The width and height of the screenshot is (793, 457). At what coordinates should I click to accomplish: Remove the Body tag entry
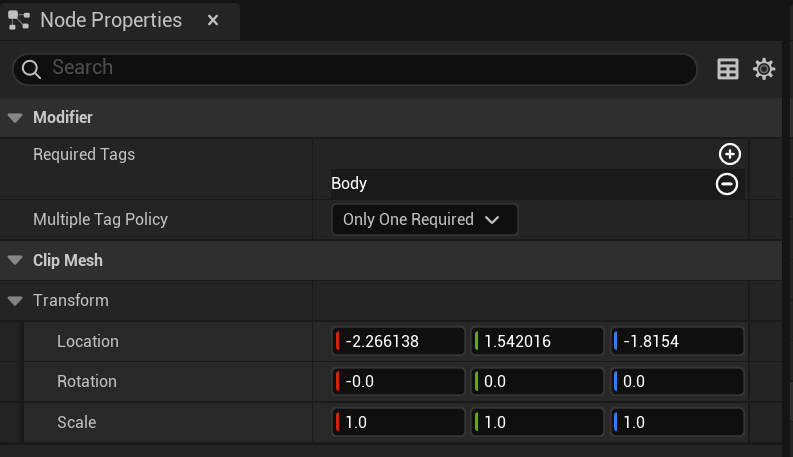coord(727,184)
